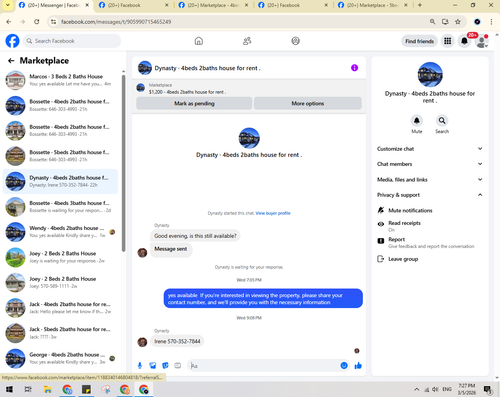Expand Chat members section
The height and width of the screenshot is (397, 500).
click(430, 164)
